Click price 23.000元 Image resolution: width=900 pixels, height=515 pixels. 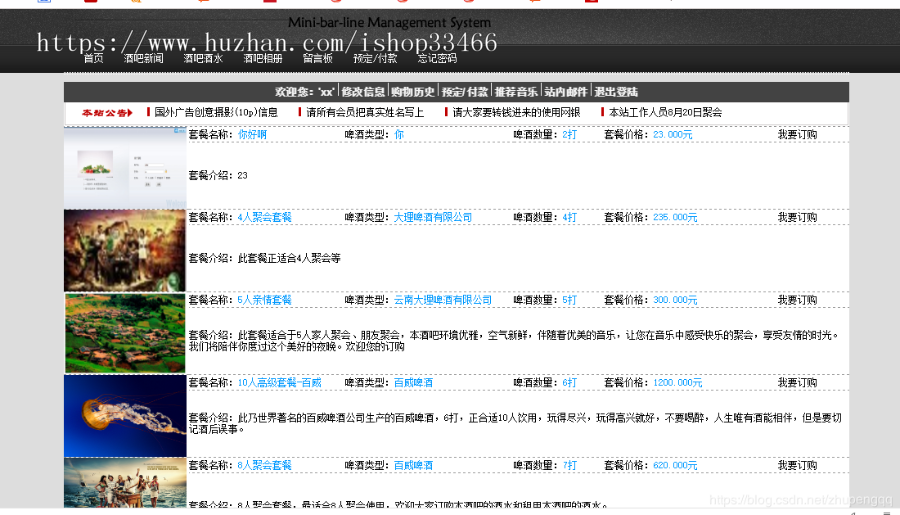(673, 134)
